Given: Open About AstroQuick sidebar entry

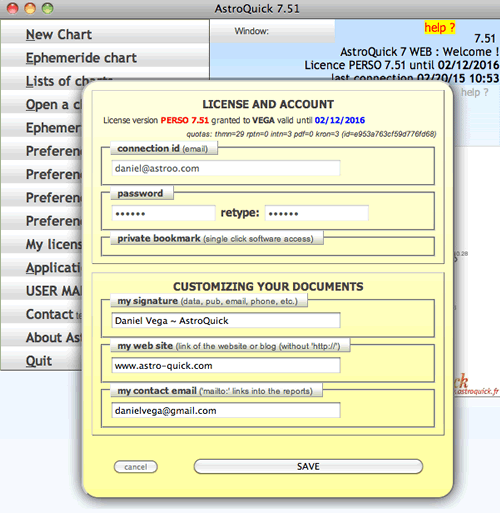Looking at the screenshot, I should click(41, 338).
